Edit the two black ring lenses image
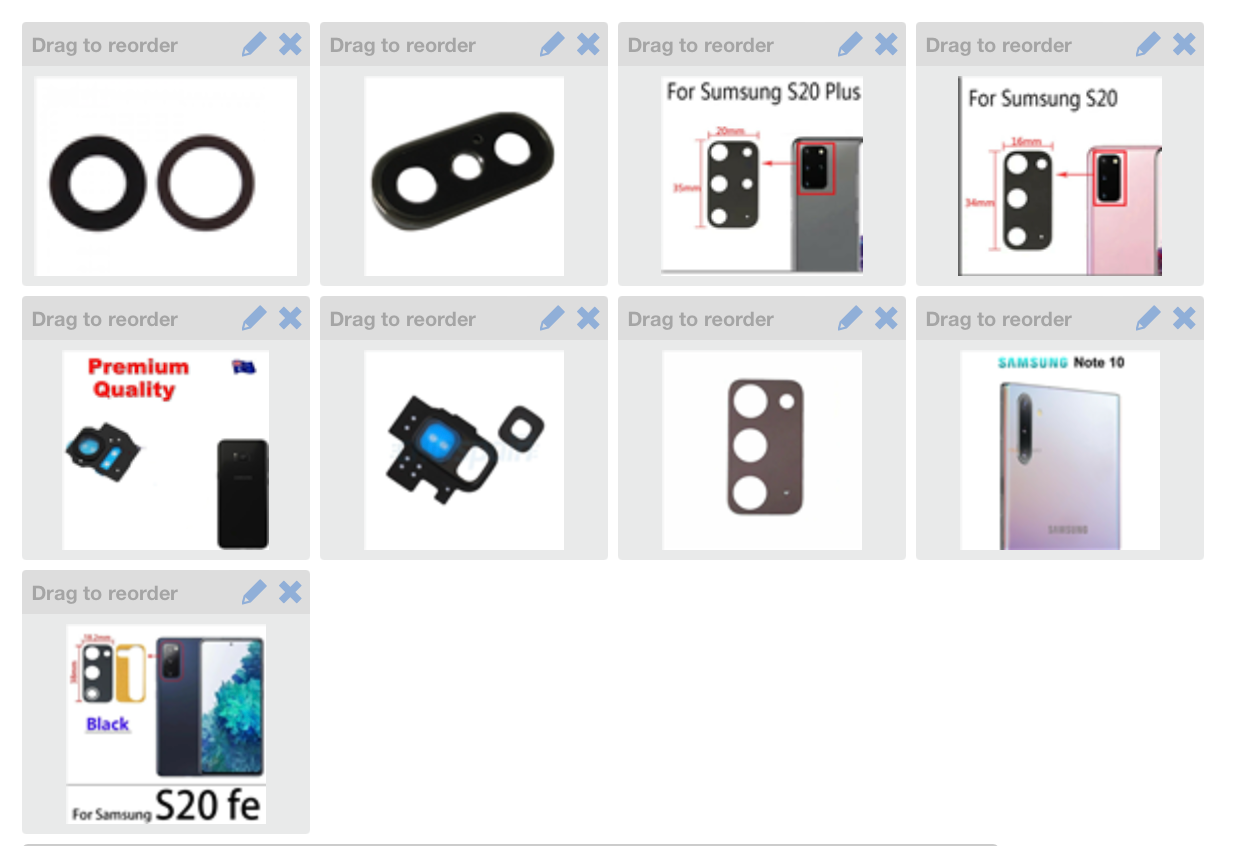Screen dimensions: 1254x846 coord(254,44)
